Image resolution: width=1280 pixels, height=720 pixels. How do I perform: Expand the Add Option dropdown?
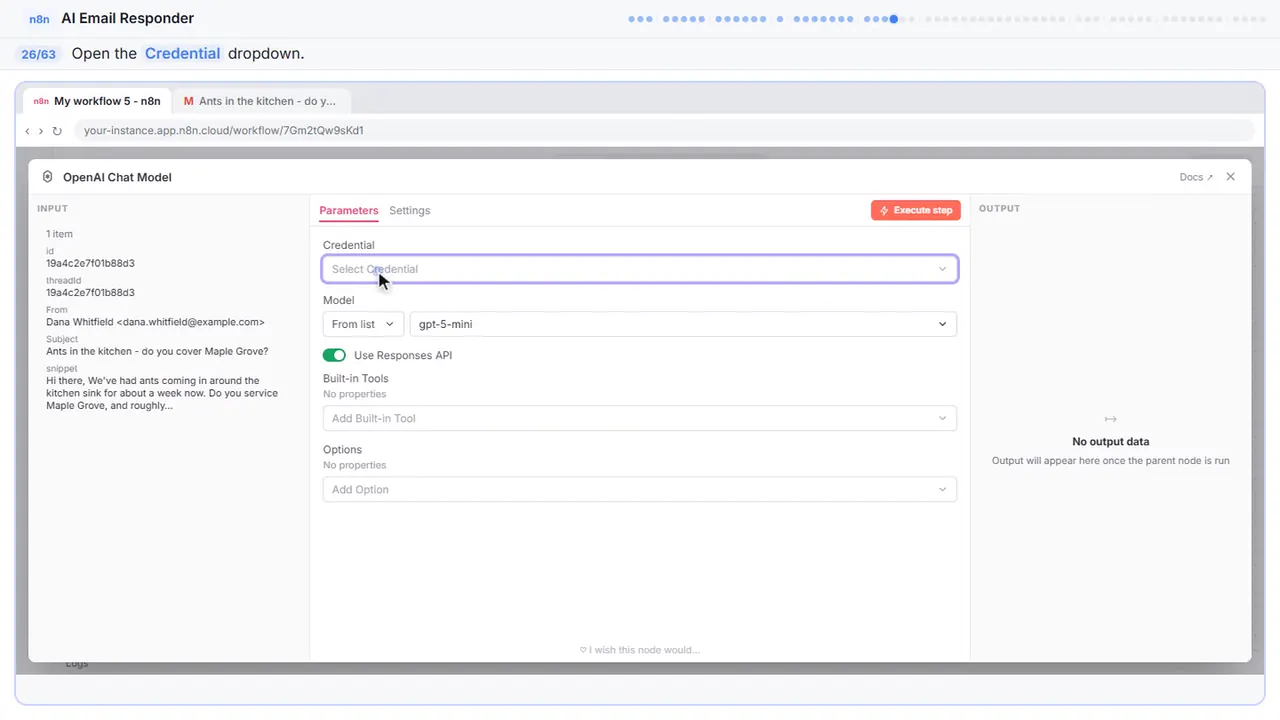click(x=640, y=489)
